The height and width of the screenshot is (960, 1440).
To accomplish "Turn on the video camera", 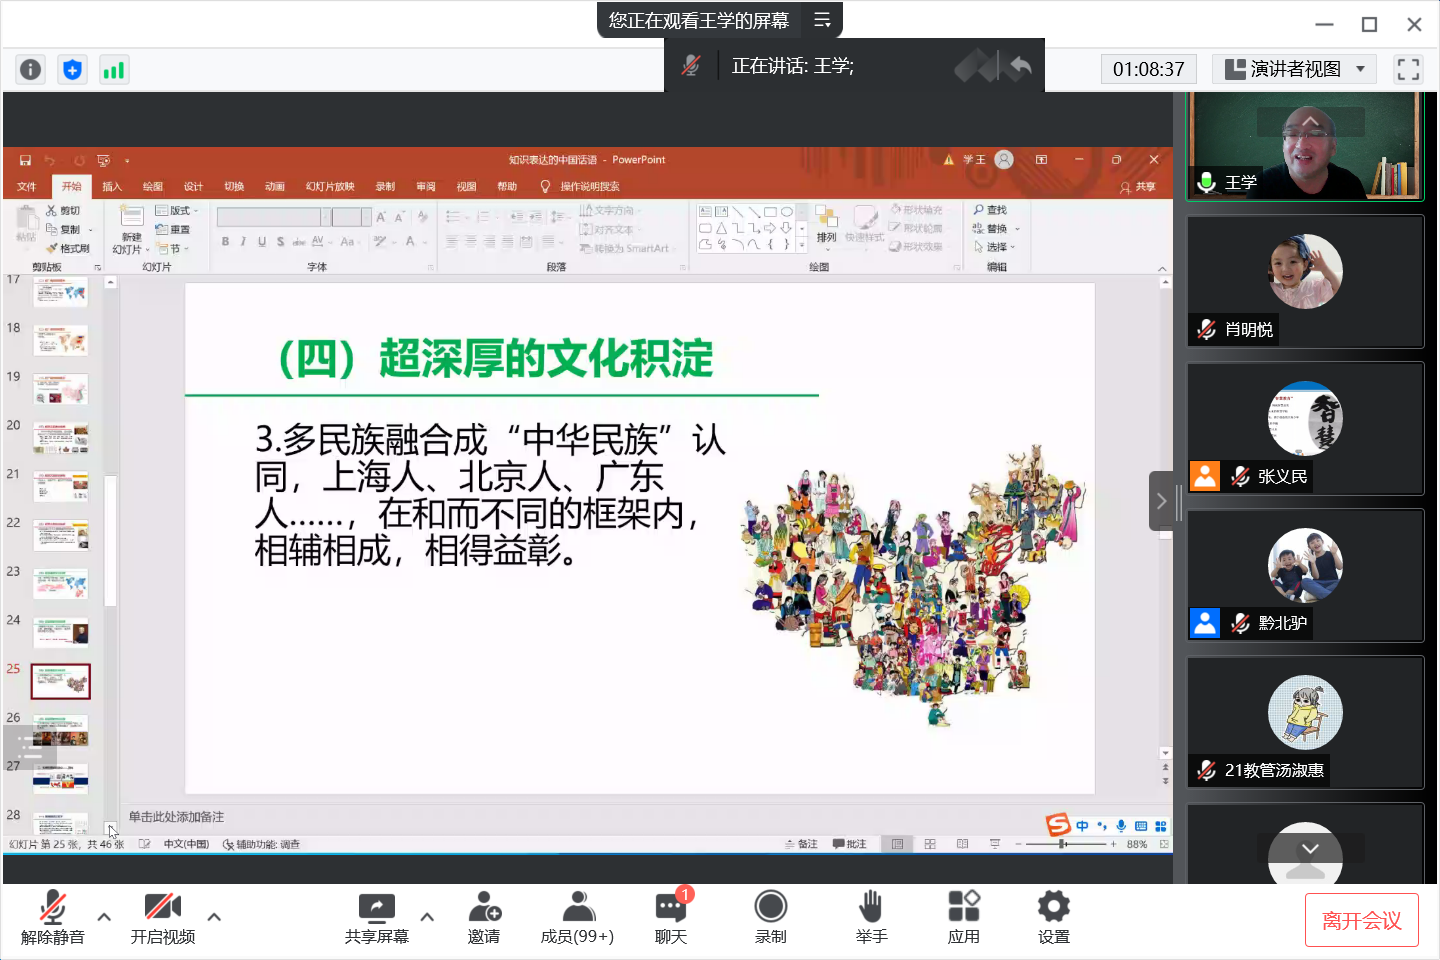I will pos(162,916).
